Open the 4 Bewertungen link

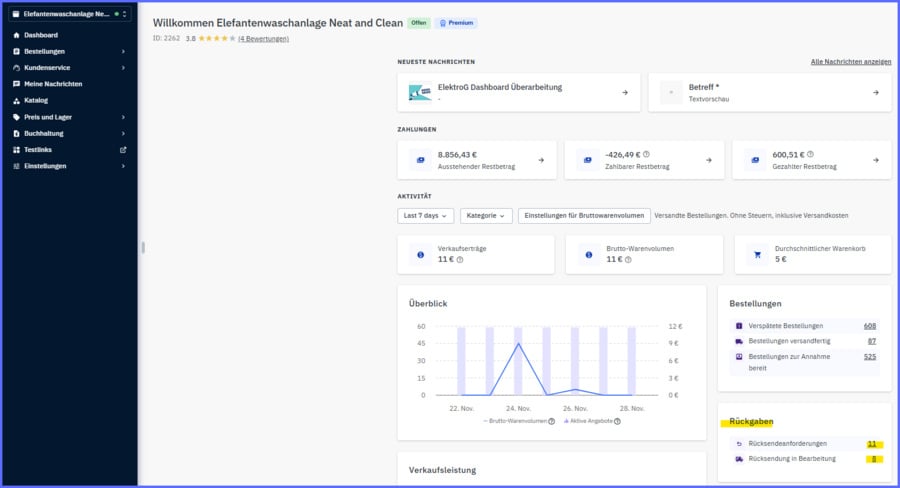(263, 39)
